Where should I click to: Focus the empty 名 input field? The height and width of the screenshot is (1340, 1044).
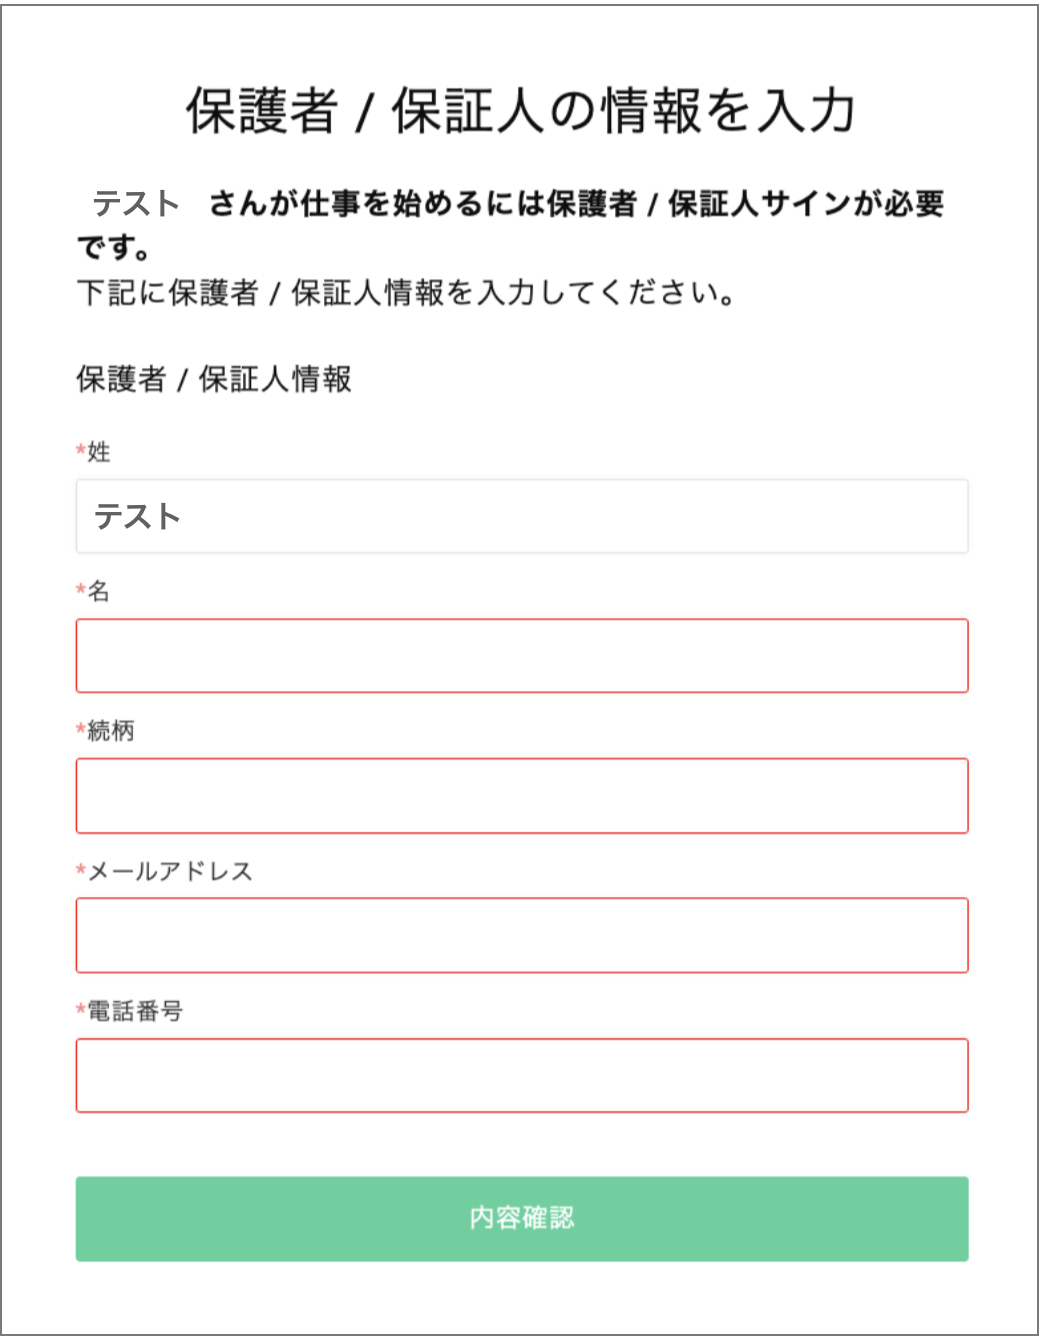click(522, 656)
